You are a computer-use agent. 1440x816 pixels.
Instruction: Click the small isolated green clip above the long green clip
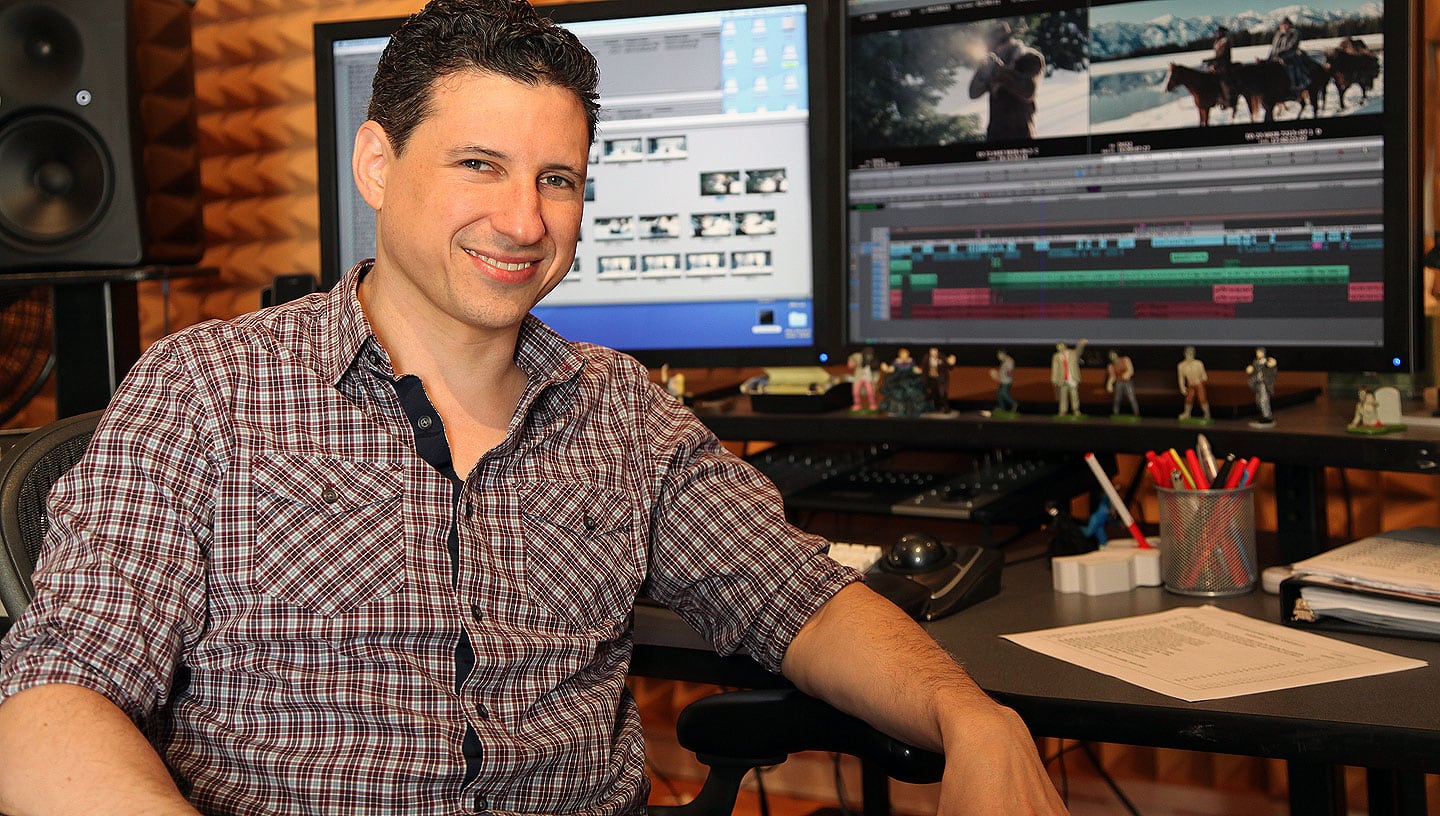click(x=1188, y=257)
